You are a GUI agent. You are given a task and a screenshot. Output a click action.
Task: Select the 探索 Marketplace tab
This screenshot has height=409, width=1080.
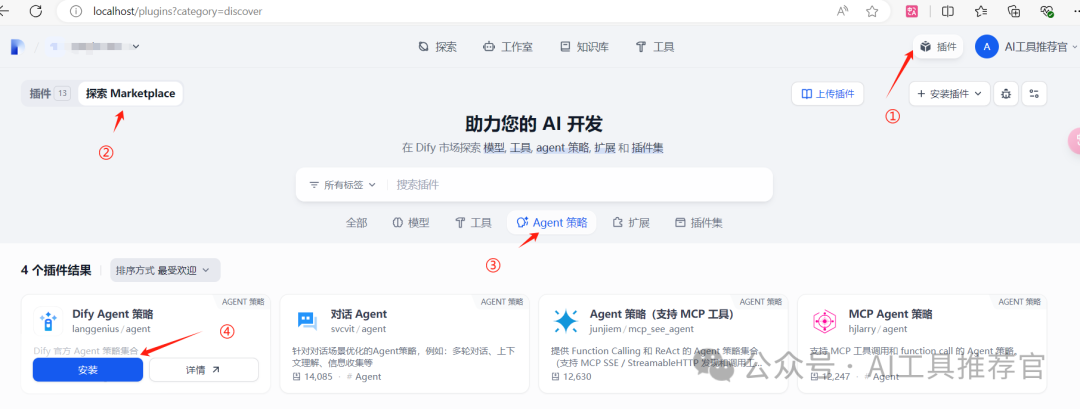click(130, 94)
